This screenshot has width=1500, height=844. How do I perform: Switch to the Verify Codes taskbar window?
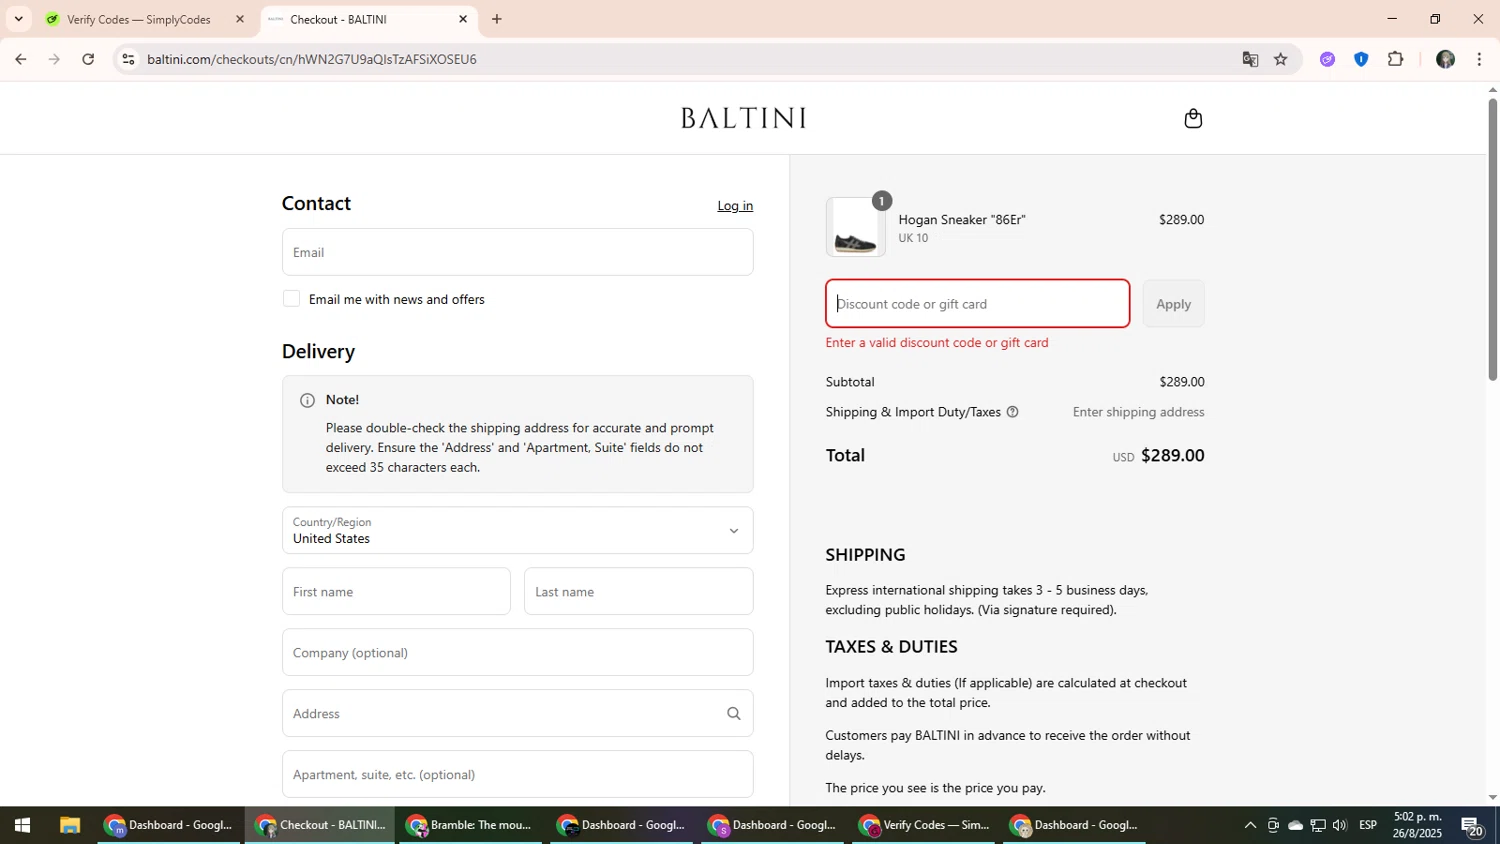(x=926, y=825)
